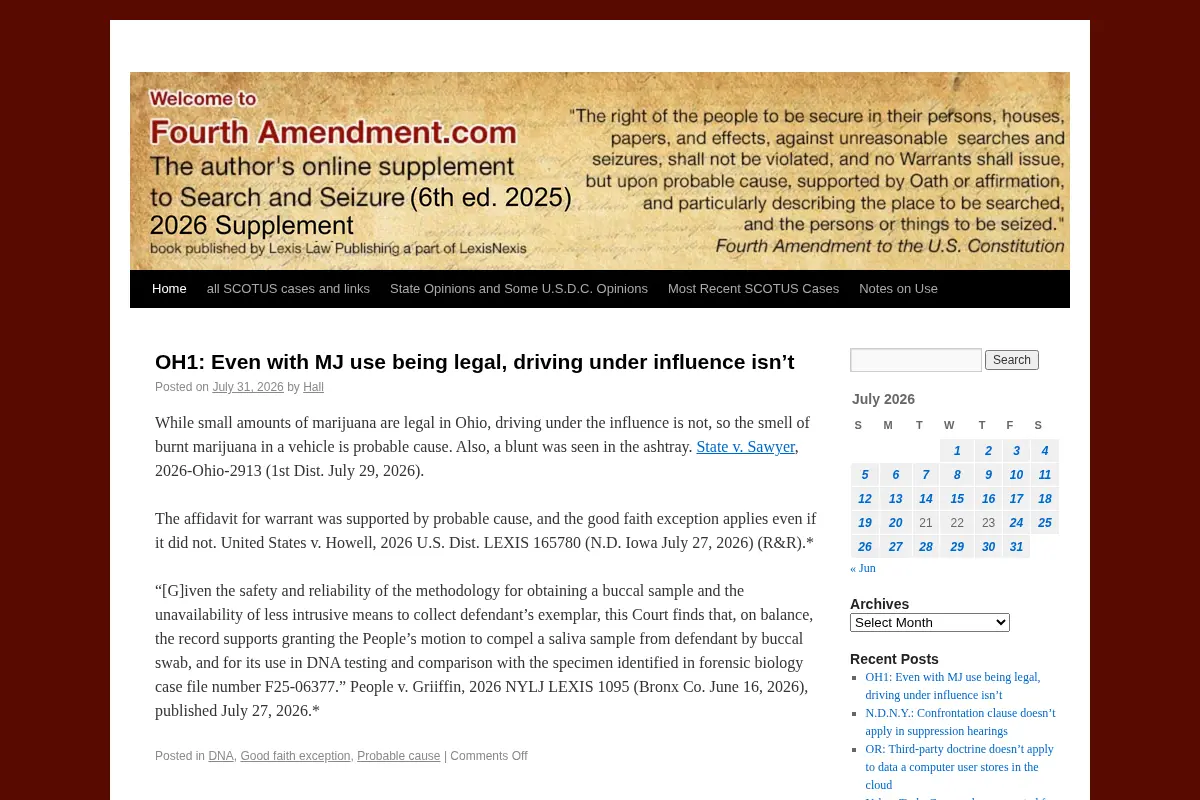The height and width of the screenshot is (800, 1200).
Task: Open calendar posts for July 12
Action: pyautogui.click(x=865, y=499)
